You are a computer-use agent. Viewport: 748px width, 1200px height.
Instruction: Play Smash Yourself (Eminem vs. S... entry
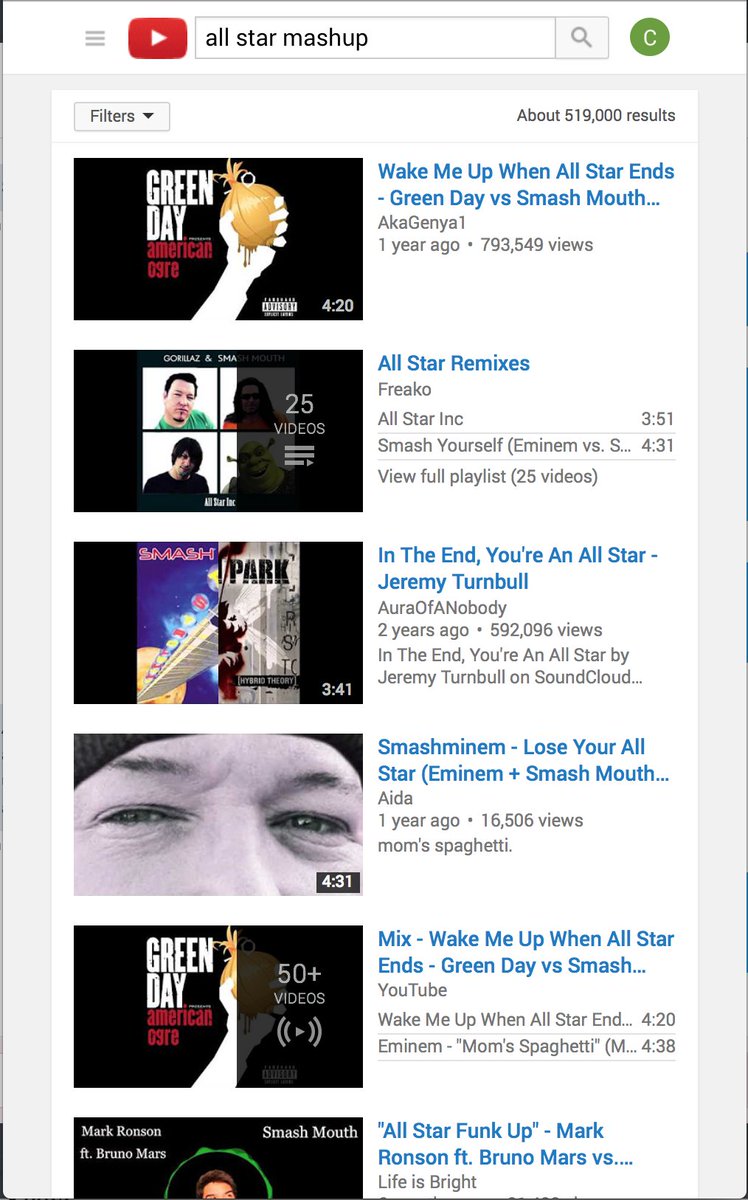526,446
